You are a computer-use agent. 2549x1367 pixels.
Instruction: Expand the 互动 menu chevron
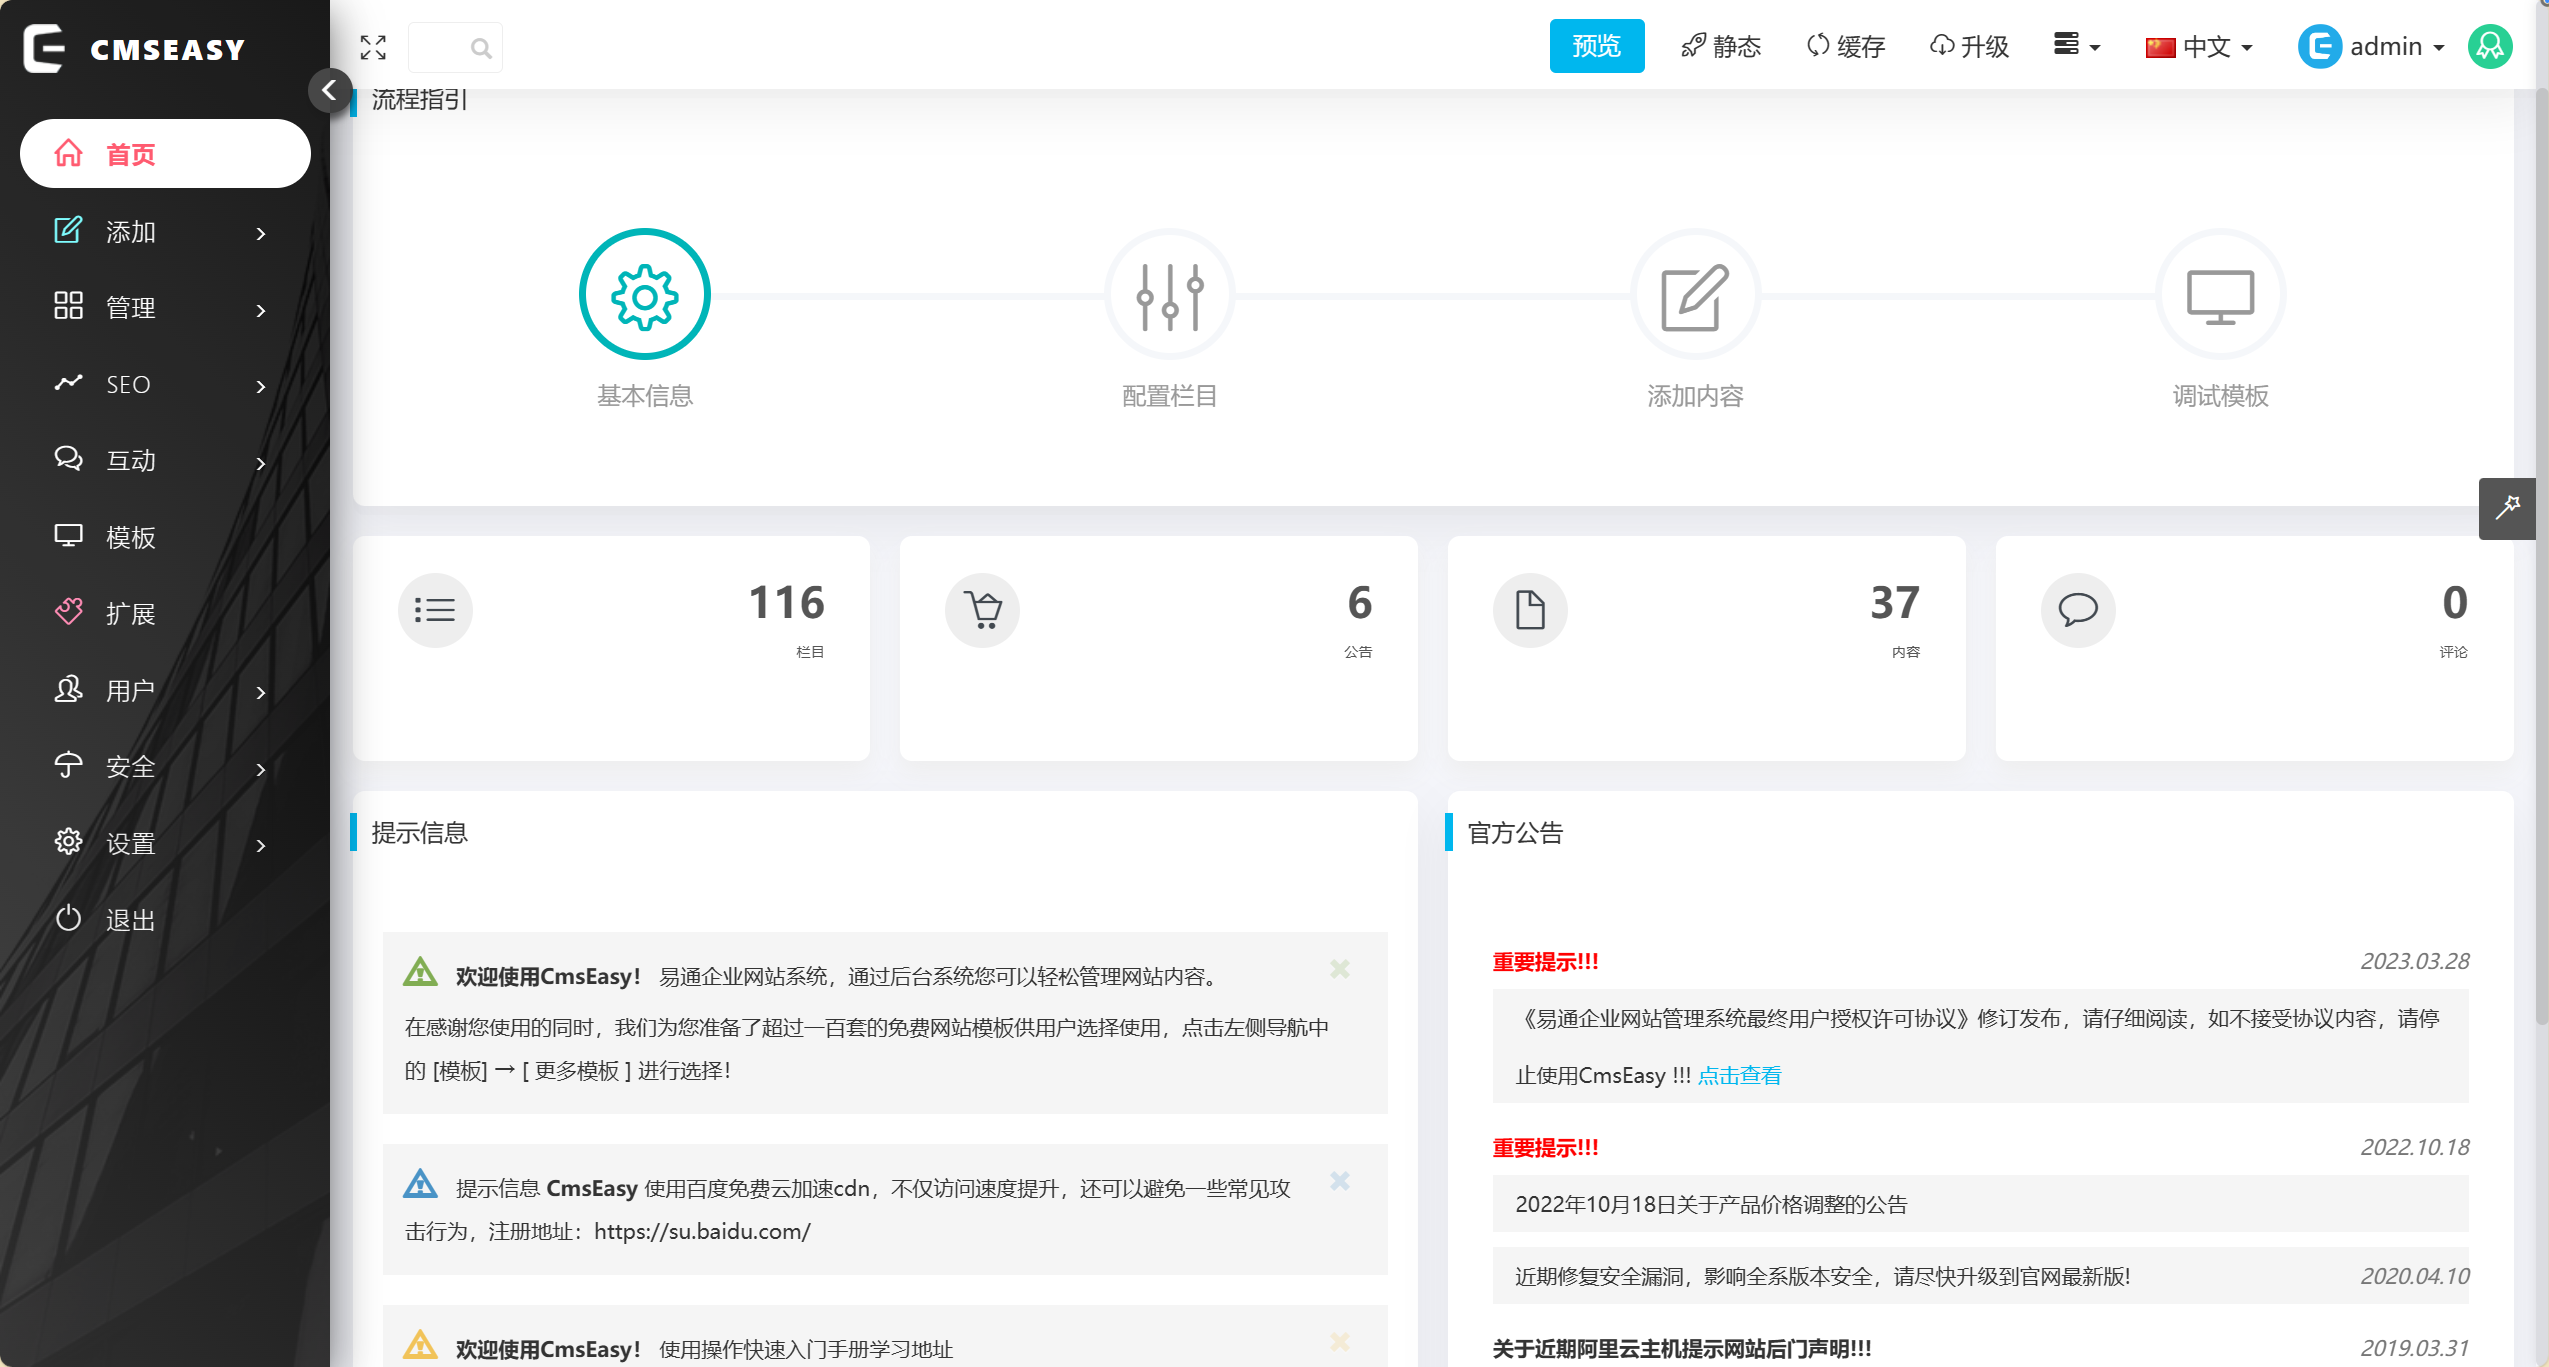pos(261,463)
